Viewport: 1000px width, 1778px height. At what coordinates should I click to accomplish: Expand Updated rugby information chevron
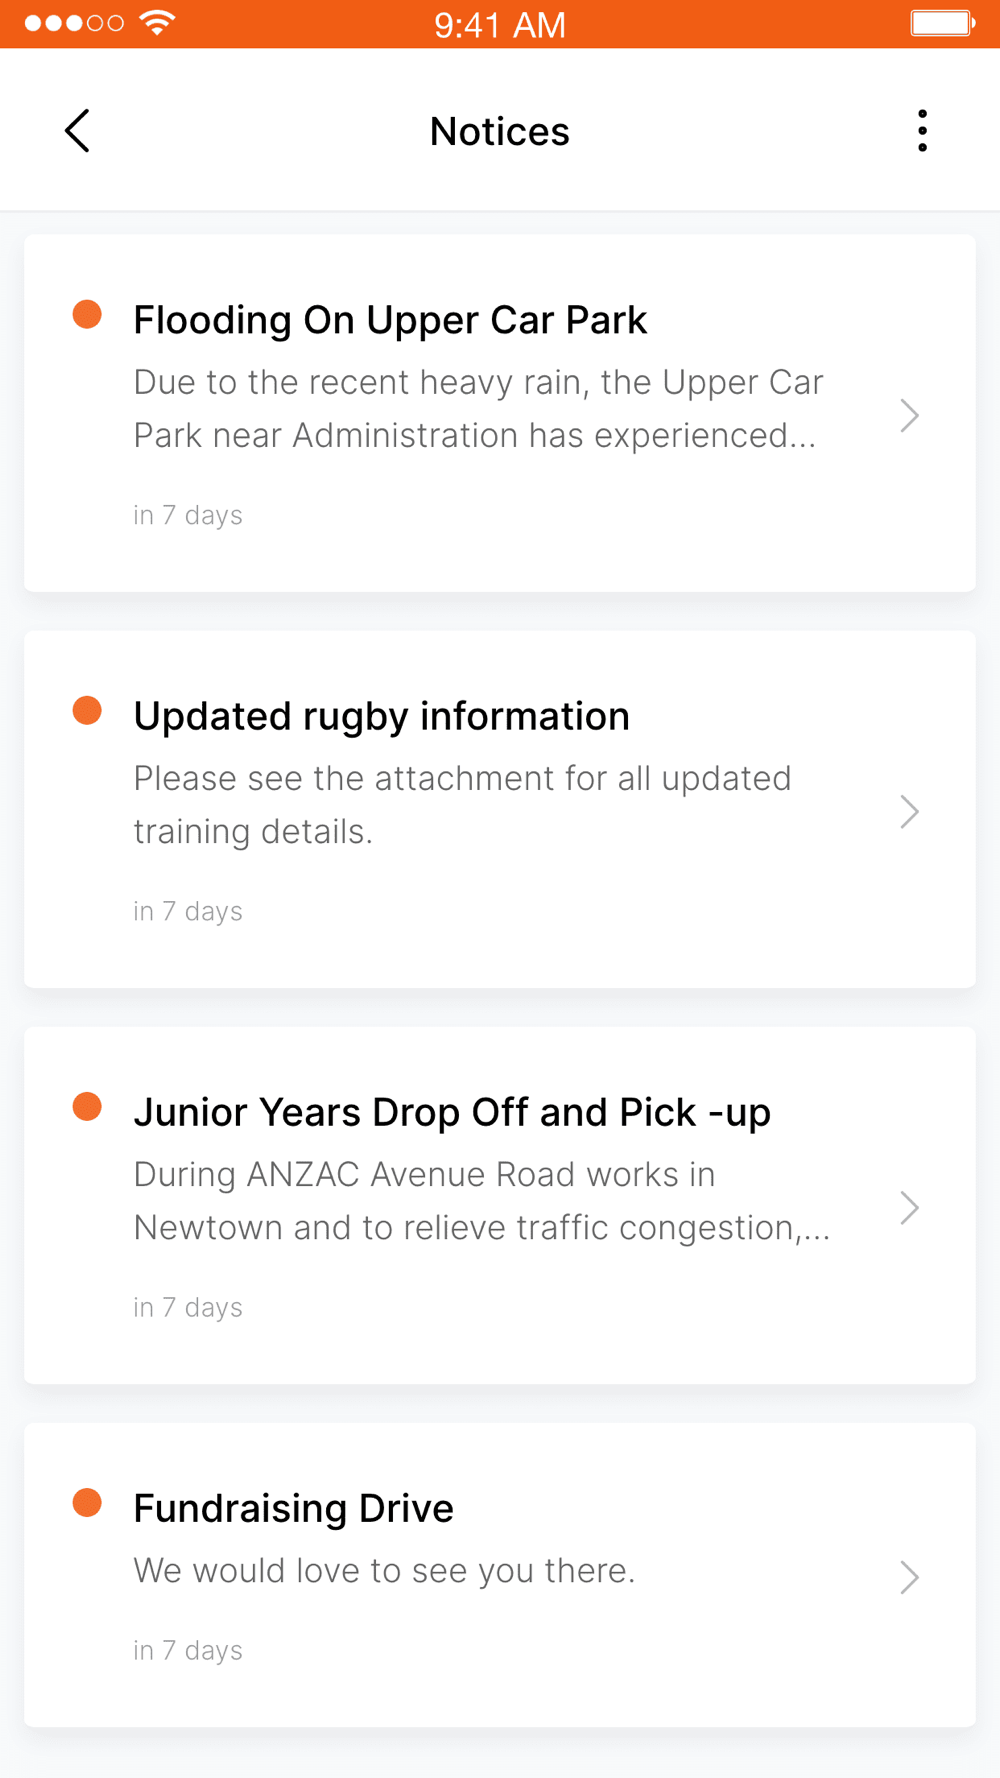(x=908, y=811)
